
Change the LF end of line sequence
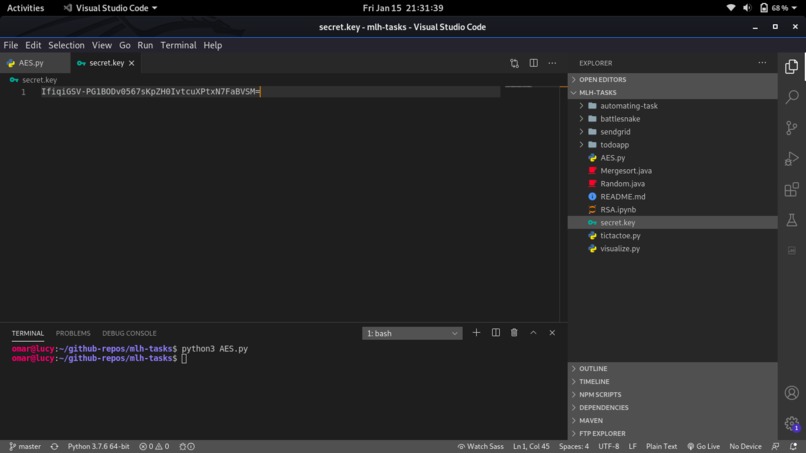[632, 446]
